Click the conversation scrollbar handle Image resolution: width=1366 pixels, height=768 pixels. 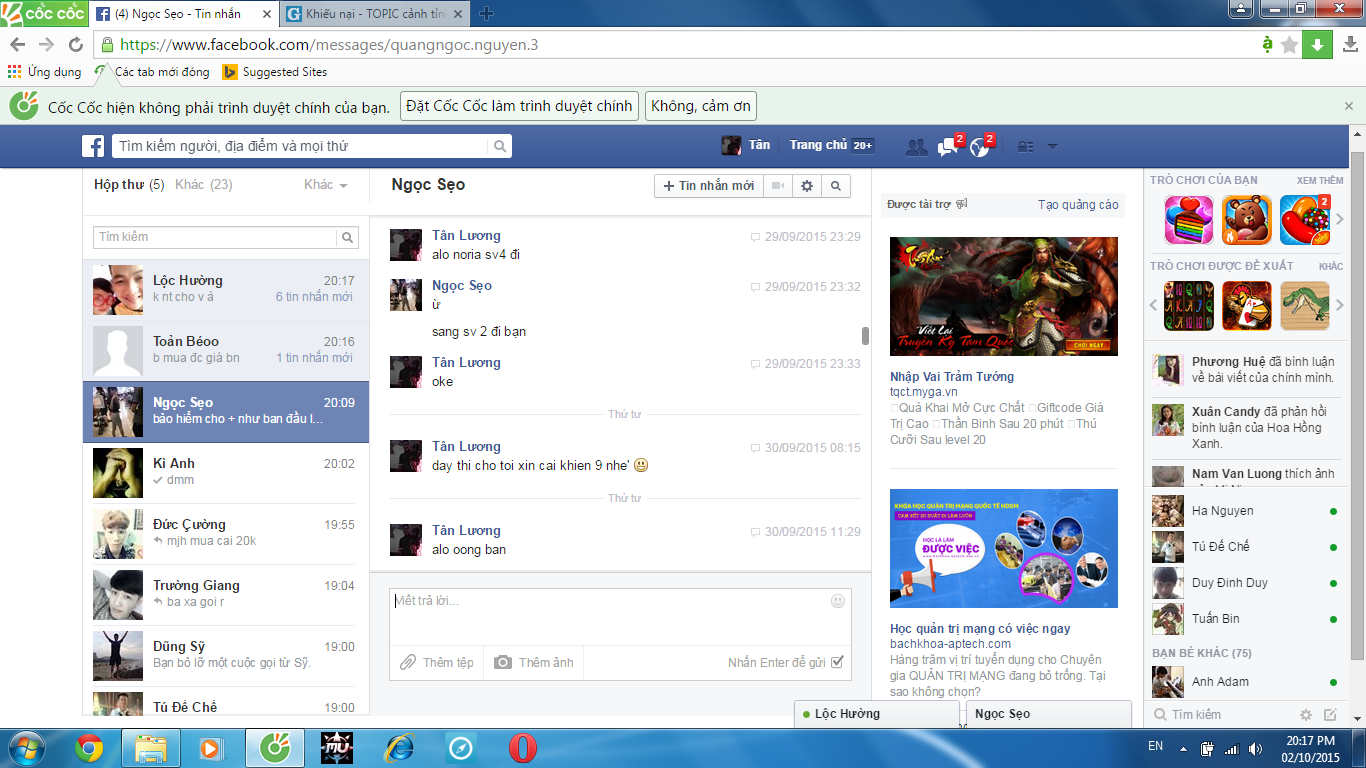tap(865, 336)
